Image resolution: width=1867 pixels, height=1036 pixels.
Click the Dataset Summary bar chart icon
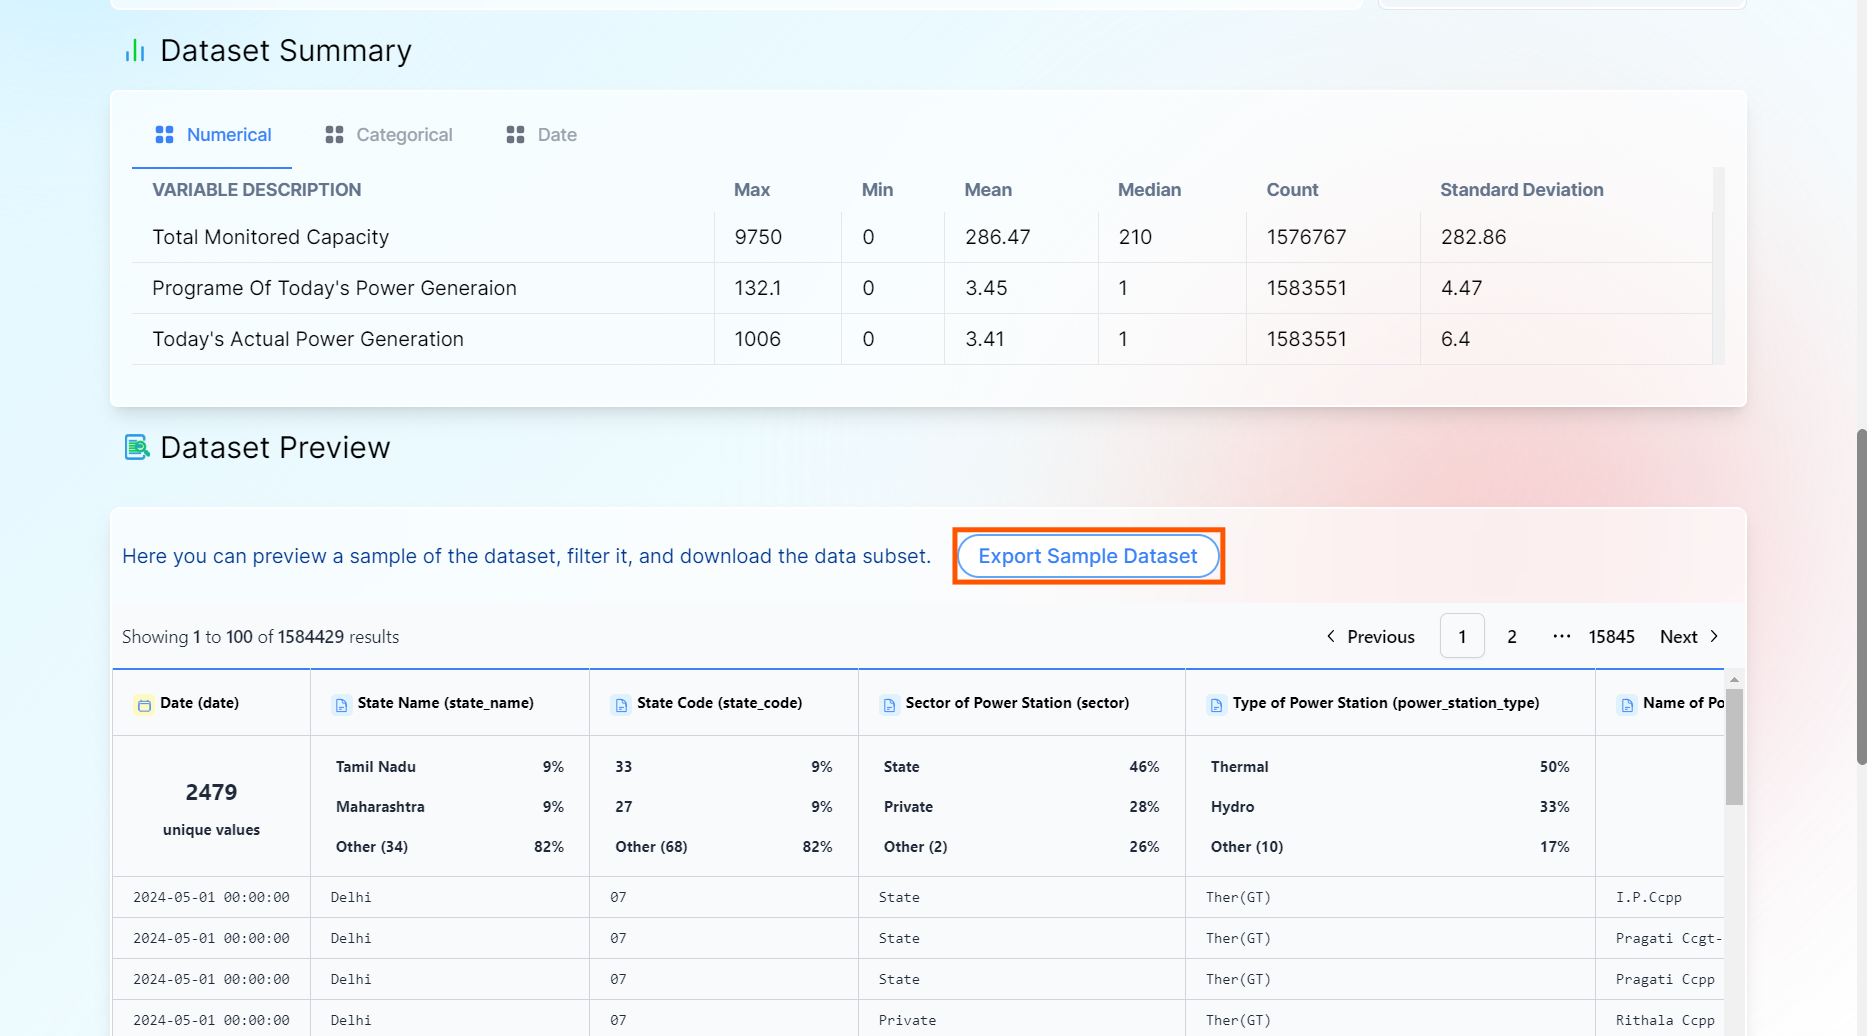click(135, 51)
